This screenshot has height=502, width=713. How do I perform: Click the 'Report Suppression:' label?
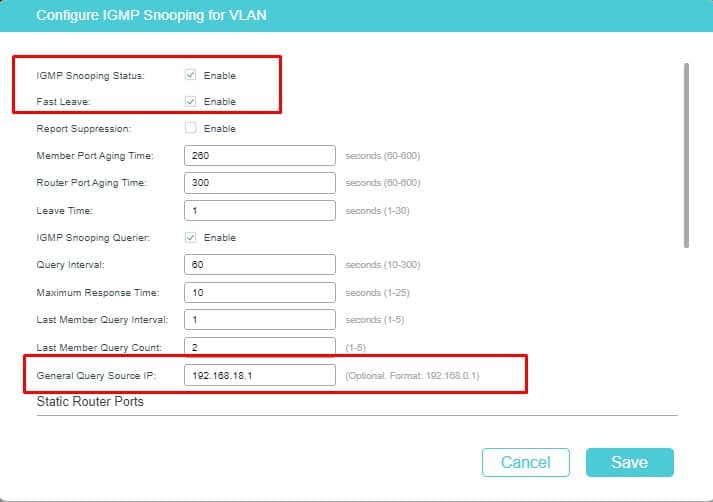[x=84, y=129]
